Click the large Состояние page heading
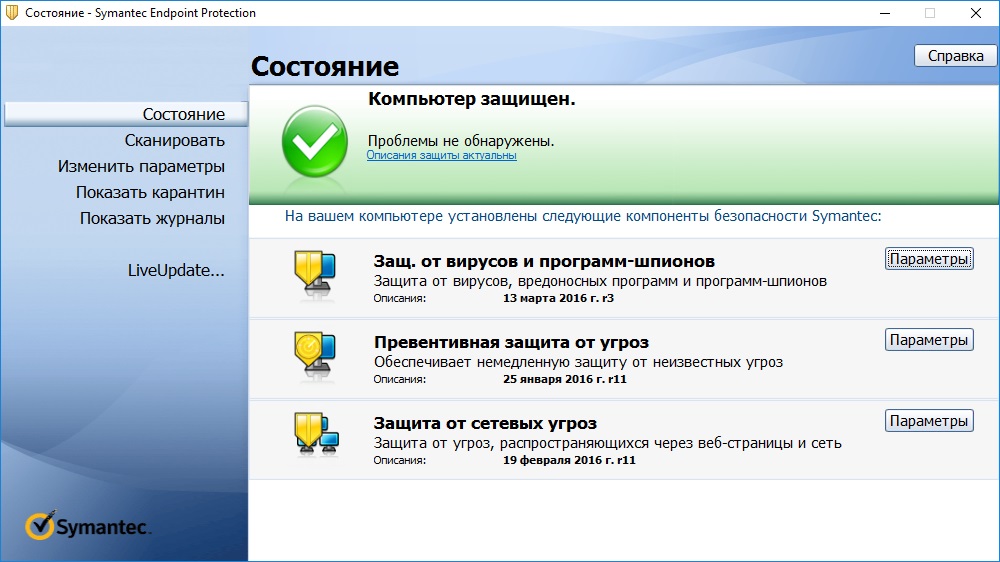The width and height of the screenshot is (1000, 562). click(x=325, y=66)
